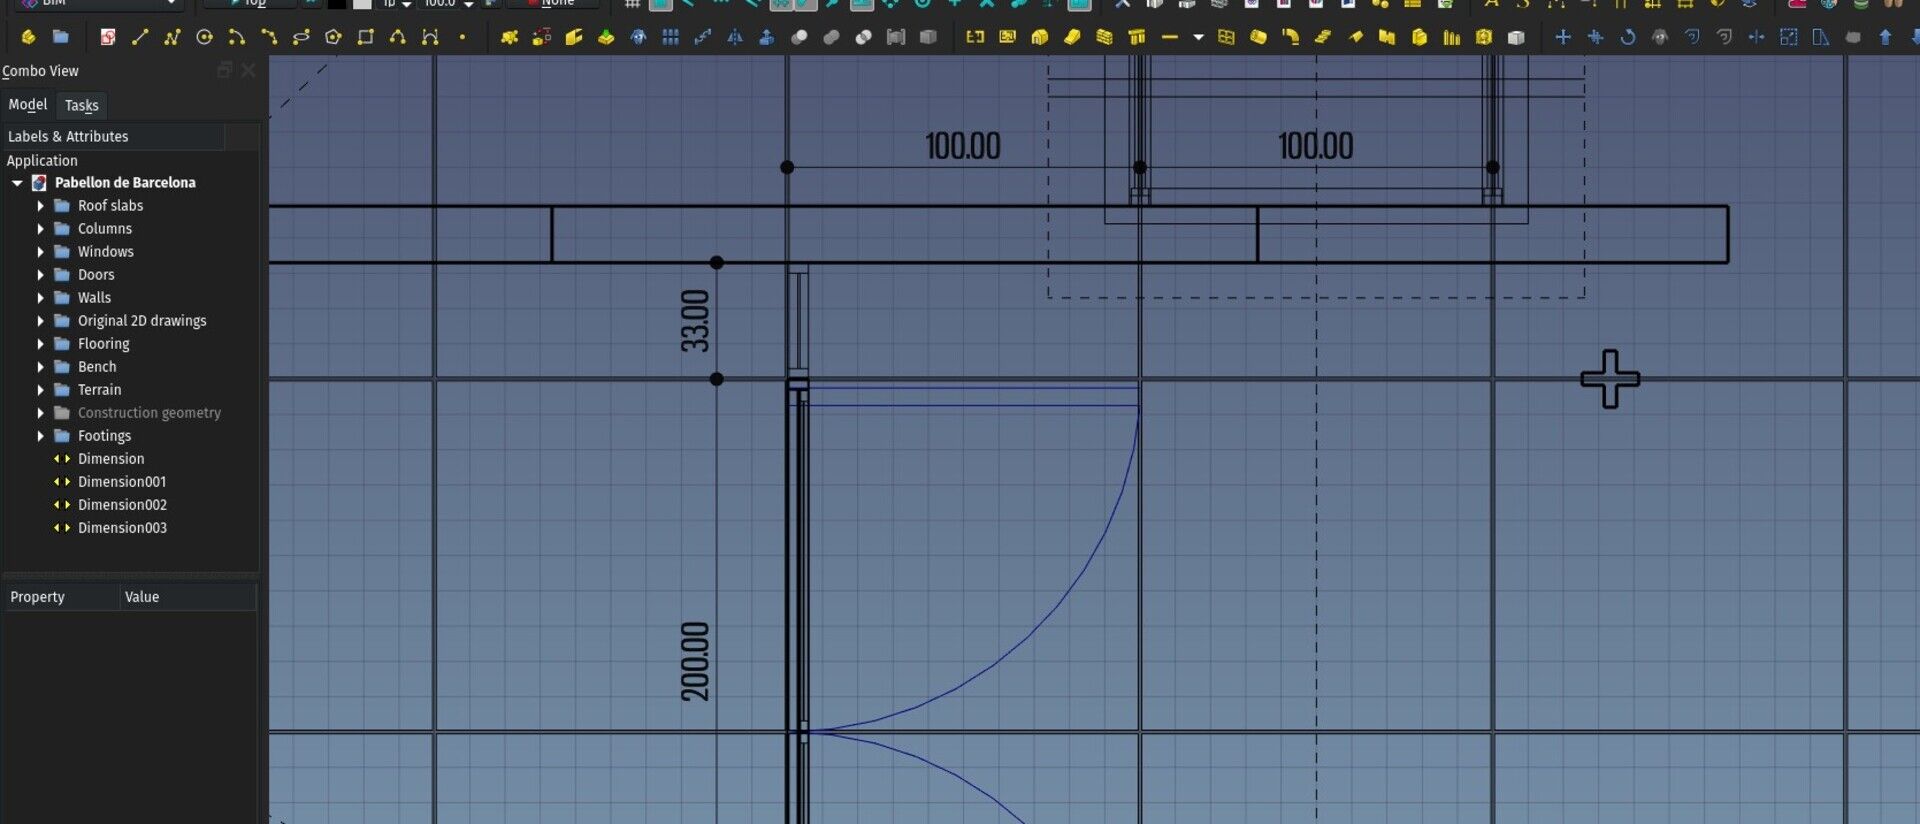
Task: Click the 200.00 dimension label
Action: click(x=695, y=661)
